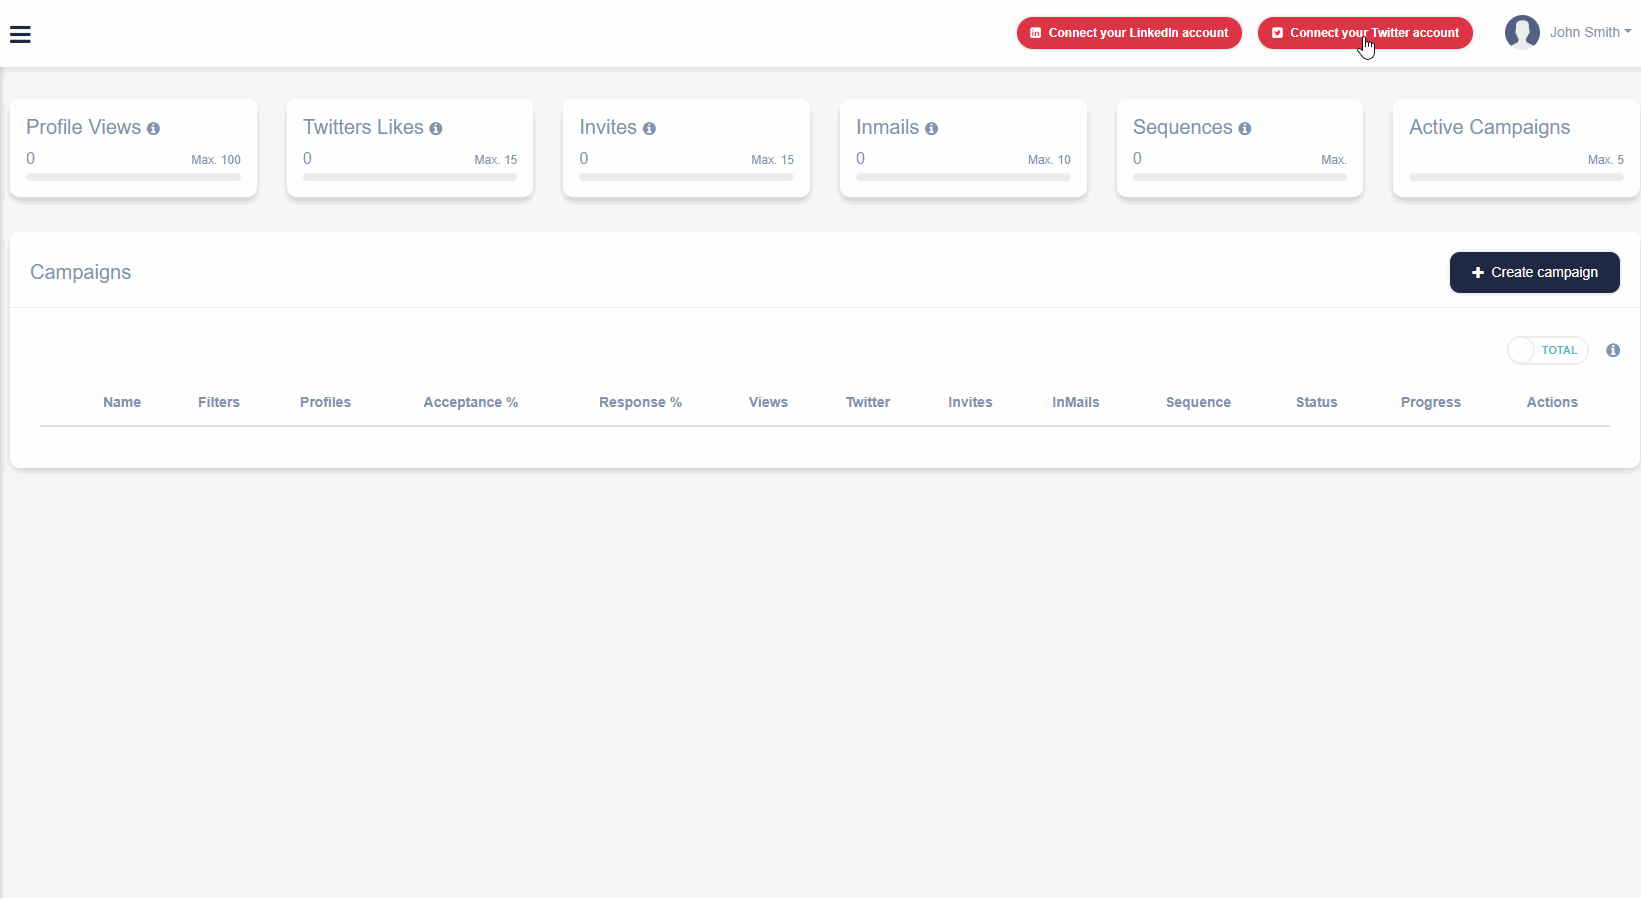
Task: Click the Profile Views info icon
Action: coord(153,129)
